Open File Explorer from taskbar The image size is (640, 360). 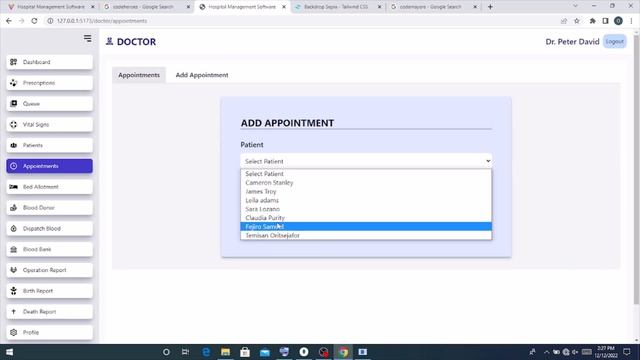225,352
